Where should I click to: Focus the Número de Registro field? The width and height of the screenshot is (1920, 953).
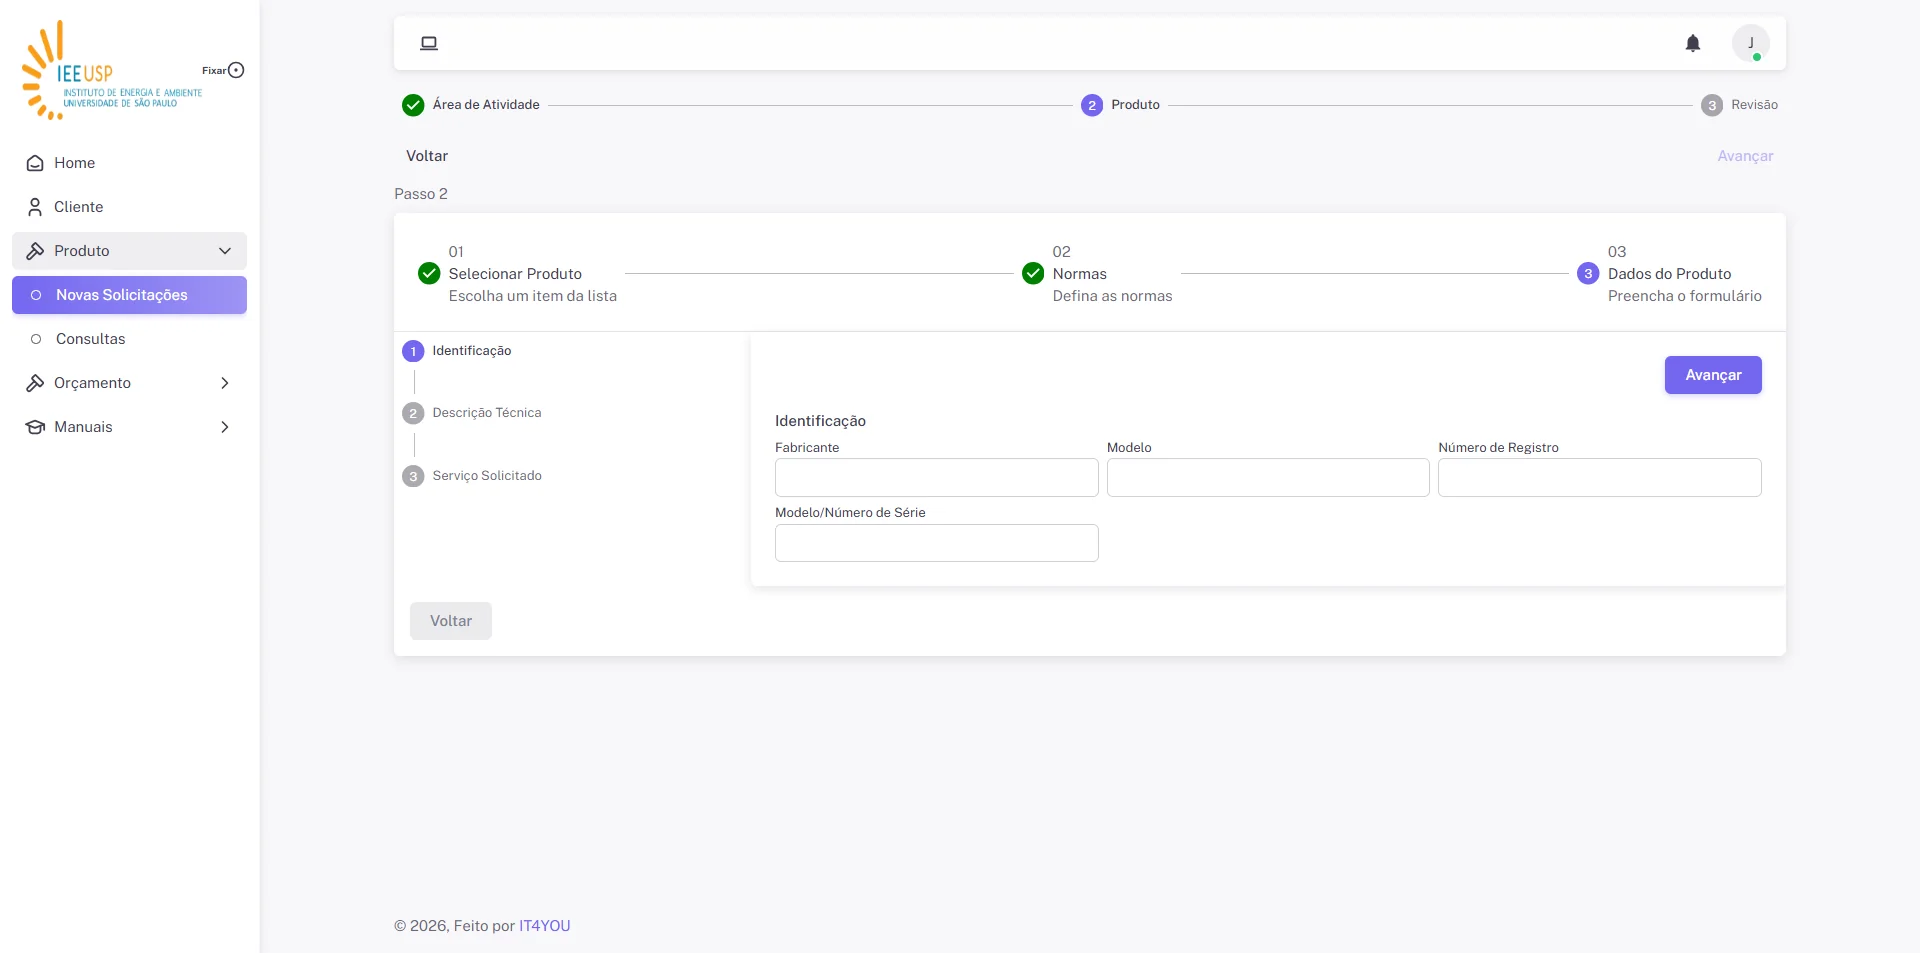tap(1599, 477)
